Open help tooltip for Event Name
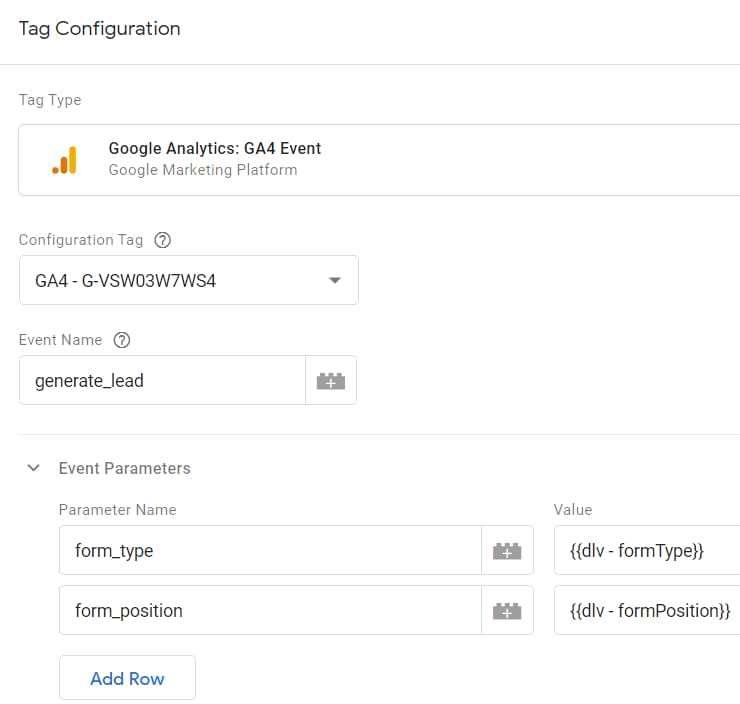This screenshot has width=740, height=704. pos(122,340)
